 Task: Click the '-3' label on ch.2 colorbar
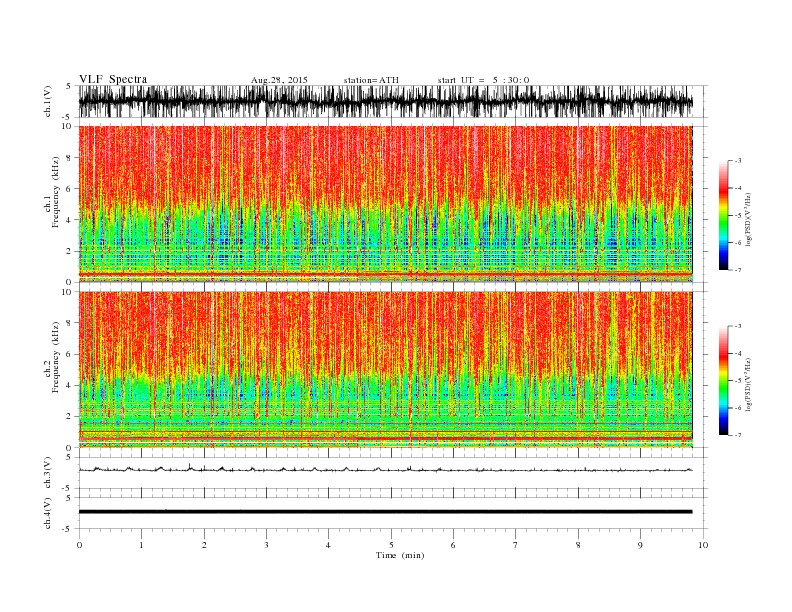coord(737,326)
